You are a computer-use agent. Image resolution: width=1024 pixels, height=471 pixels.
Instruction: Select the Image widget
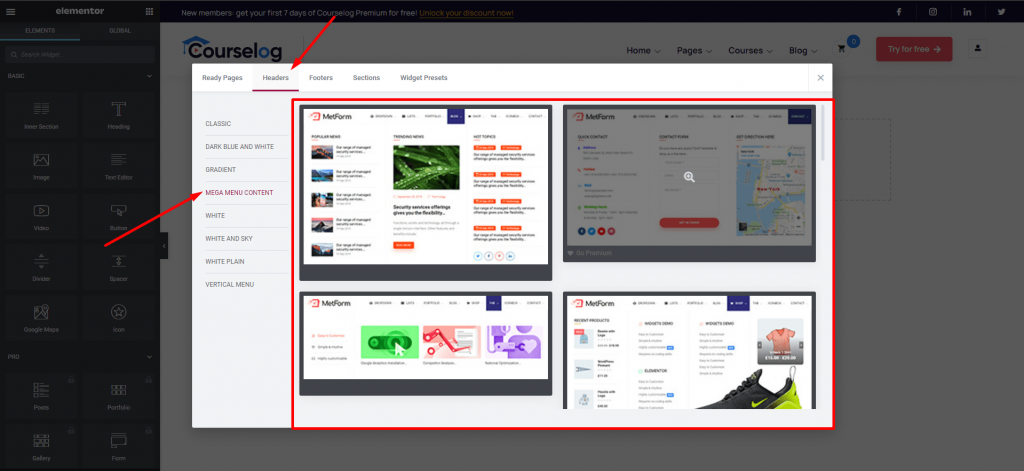[x=40, y=166]
